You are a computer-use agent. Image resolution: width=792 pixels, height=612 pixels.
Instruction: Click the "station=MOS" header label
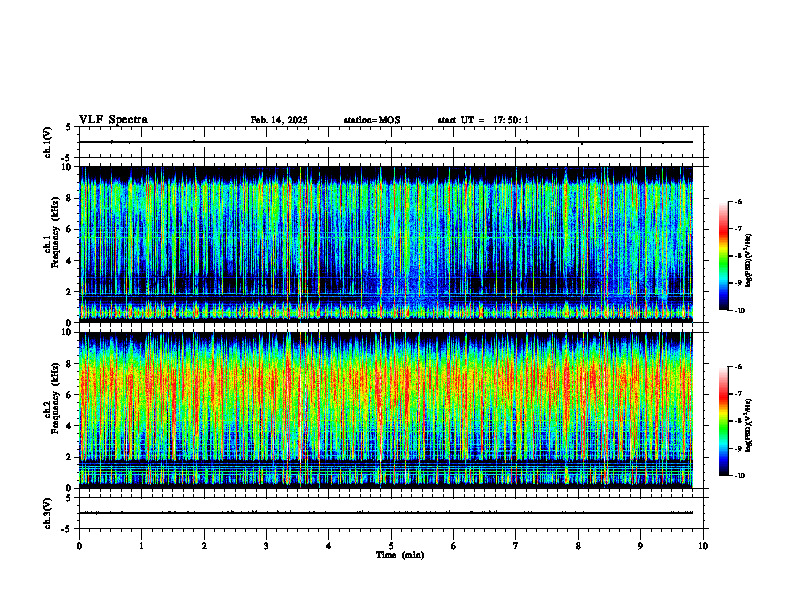click(x=372, y=120)
